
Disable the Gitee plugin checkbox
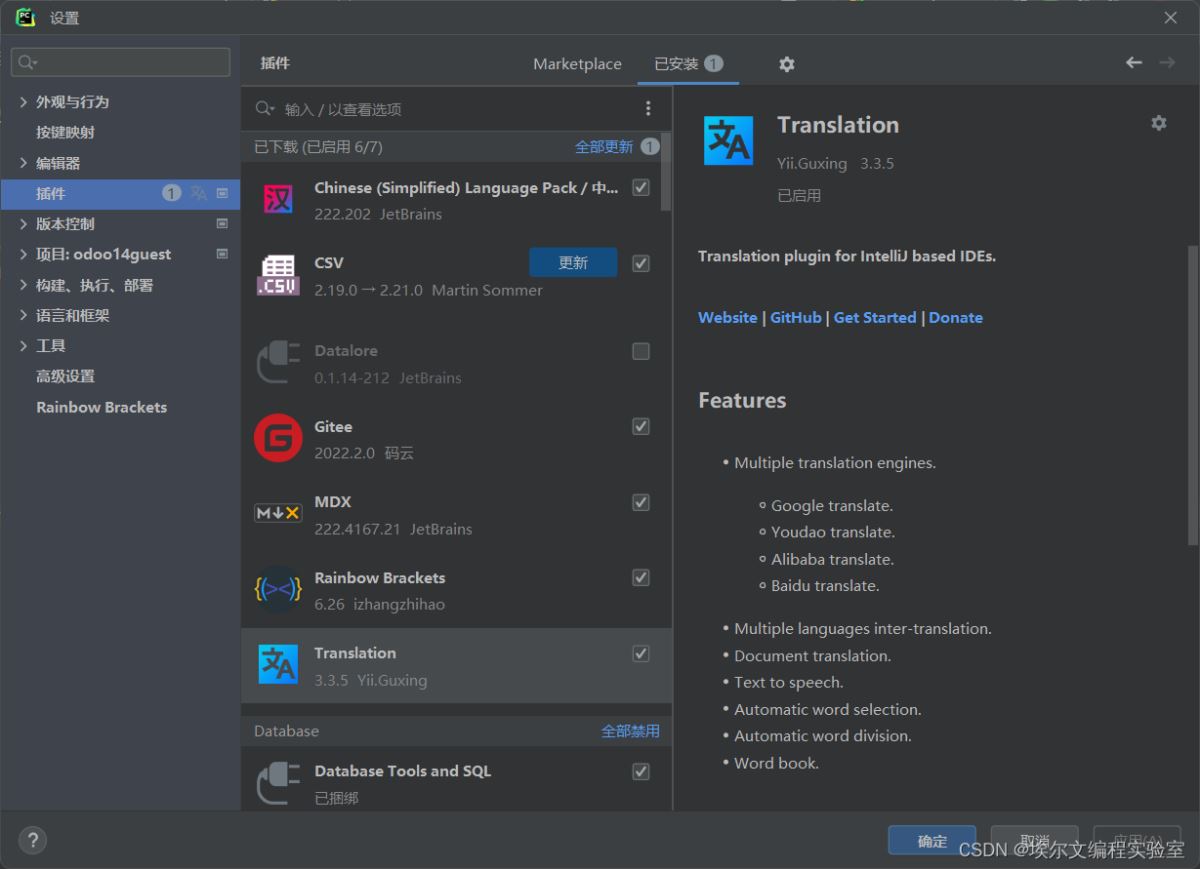pyautogui.click(x=641, y=427)
